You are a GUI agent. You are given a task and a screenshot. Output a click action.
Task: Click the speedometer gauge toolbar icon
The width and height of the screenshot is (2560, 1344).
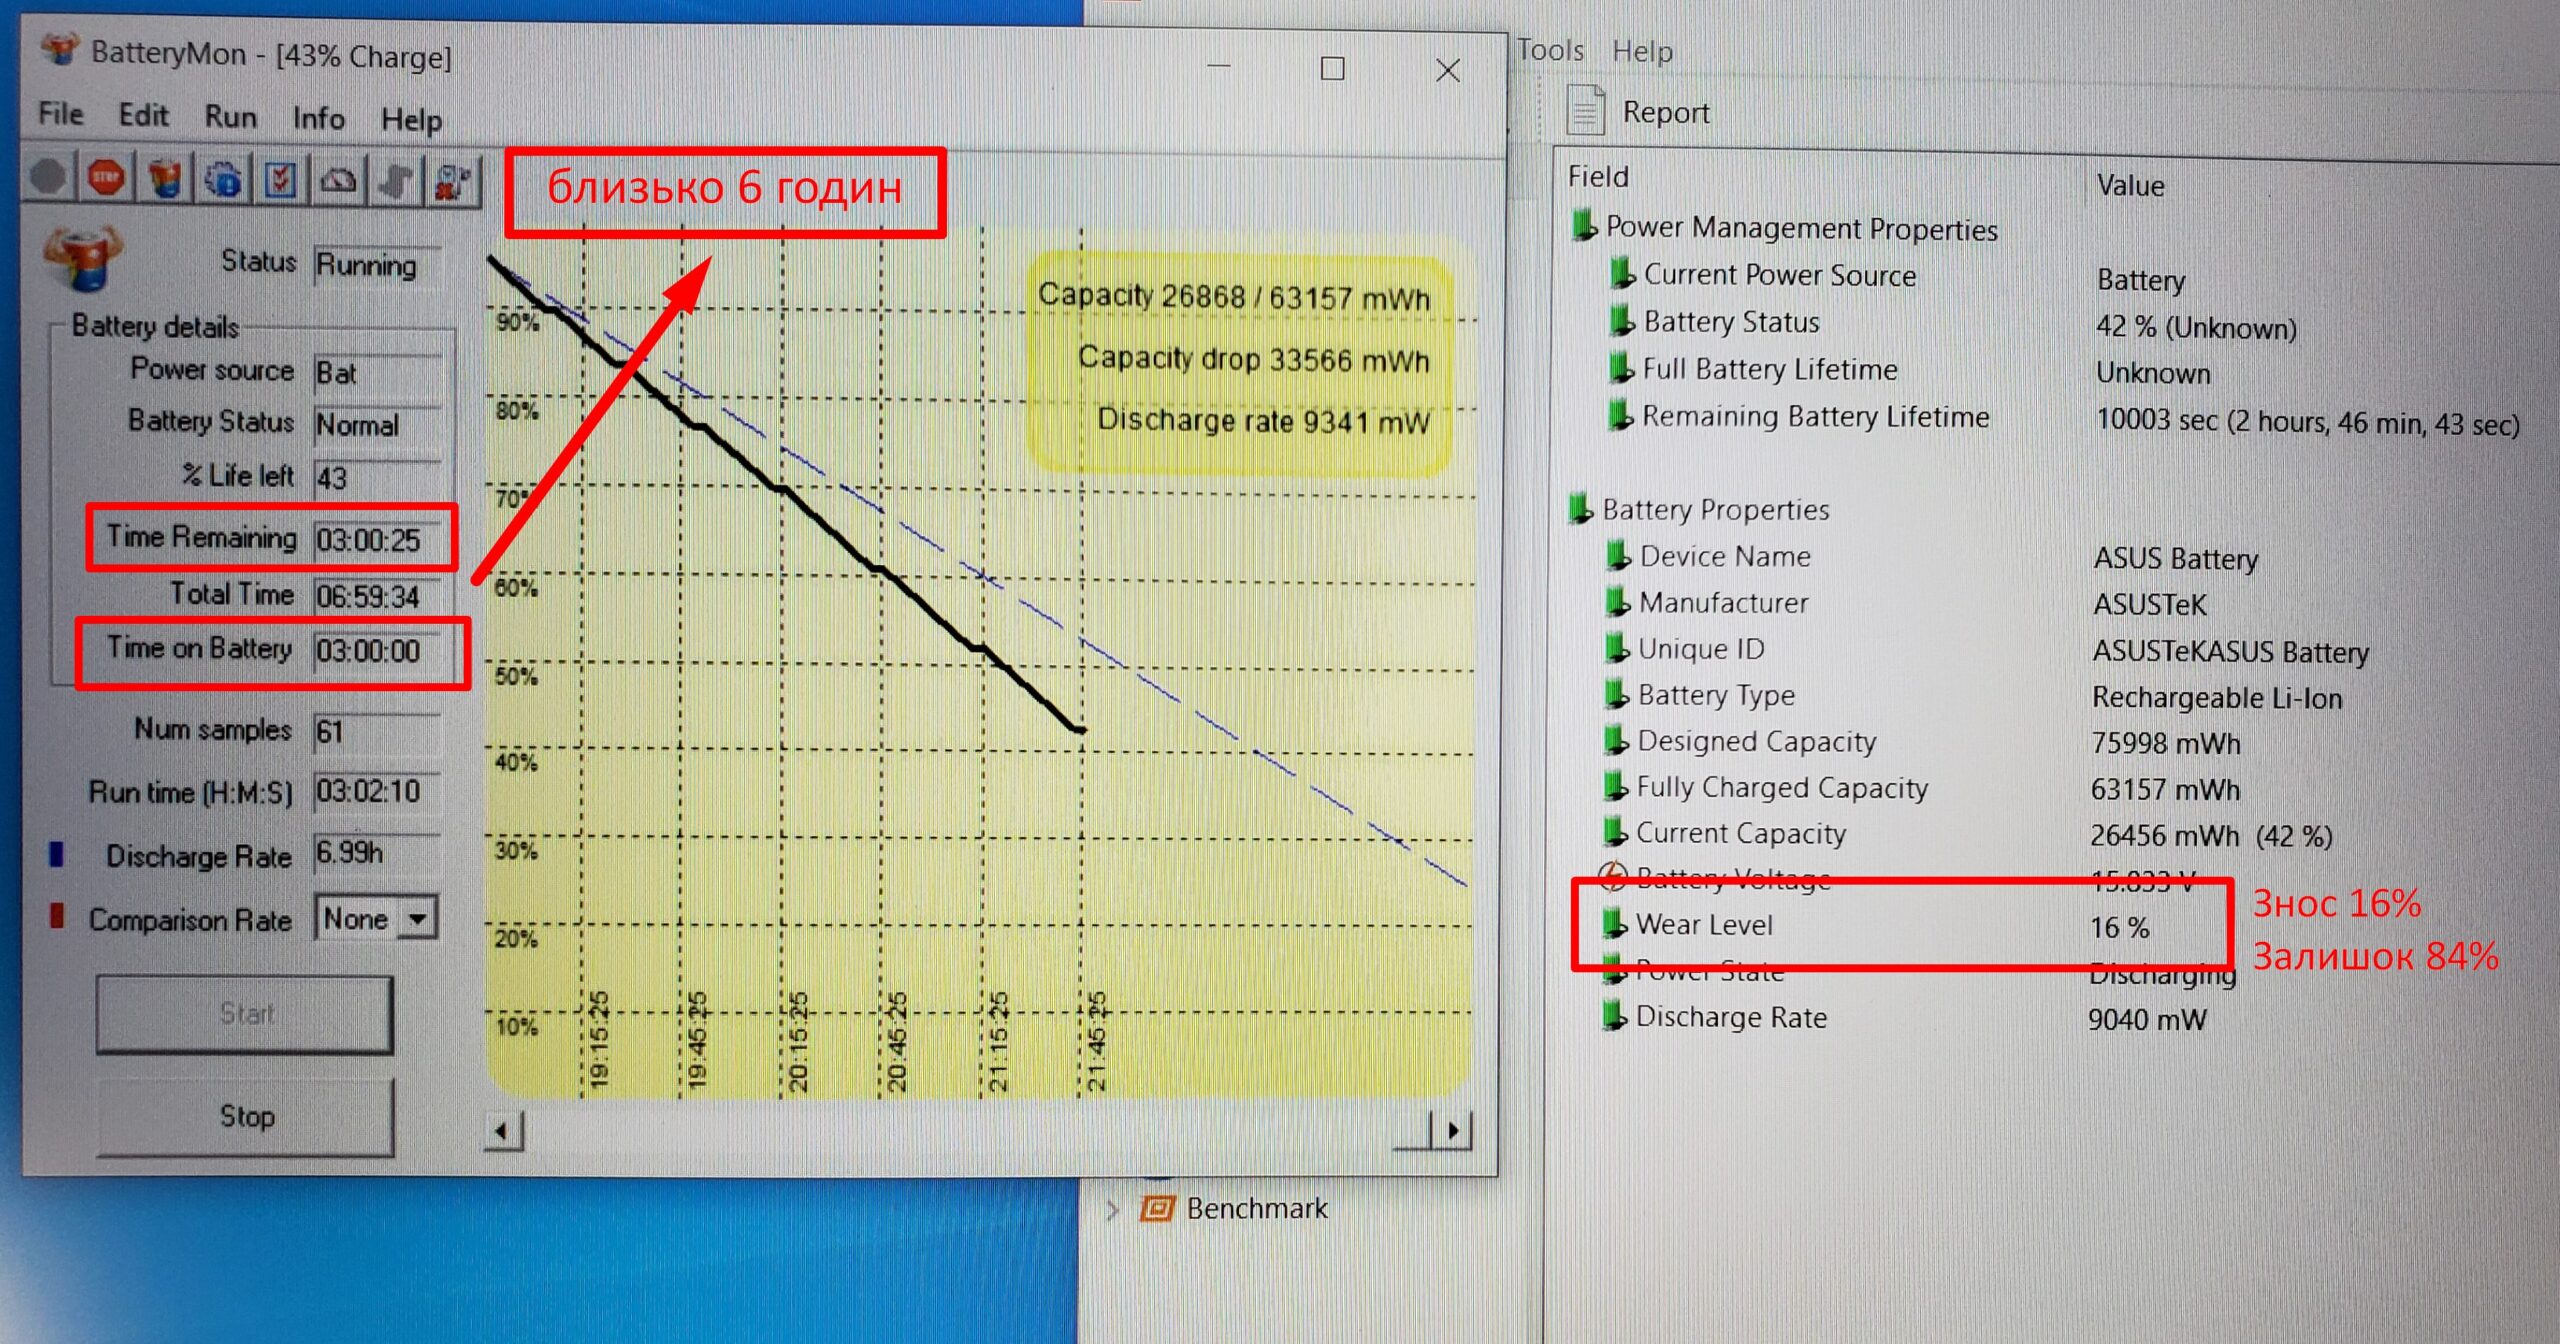pyautogui.click(x=339, y=181)
